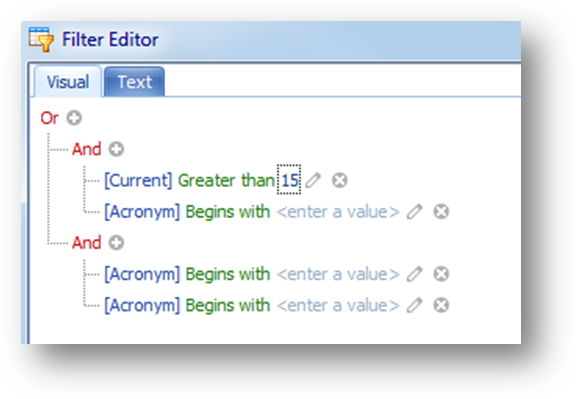
Task: Remove the Current Greater than condition
Action: click(x=339, y=180)
